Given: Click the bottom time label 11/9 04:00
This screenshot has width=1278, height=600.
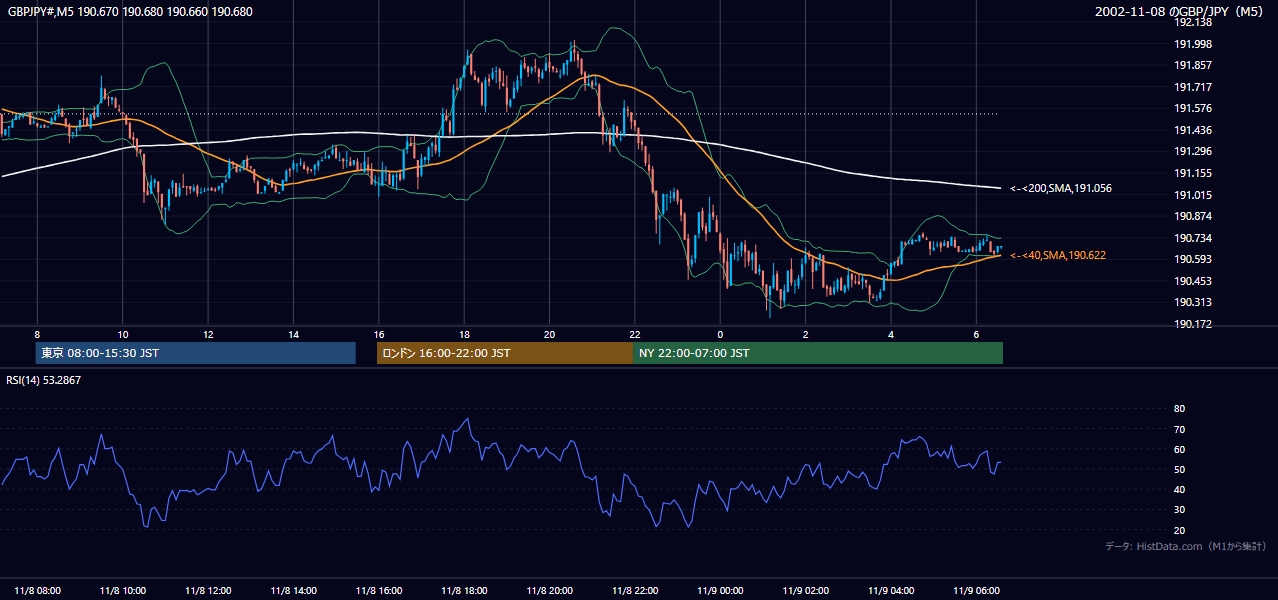Looking at the screenshot, I should click(x=891, y=590).
